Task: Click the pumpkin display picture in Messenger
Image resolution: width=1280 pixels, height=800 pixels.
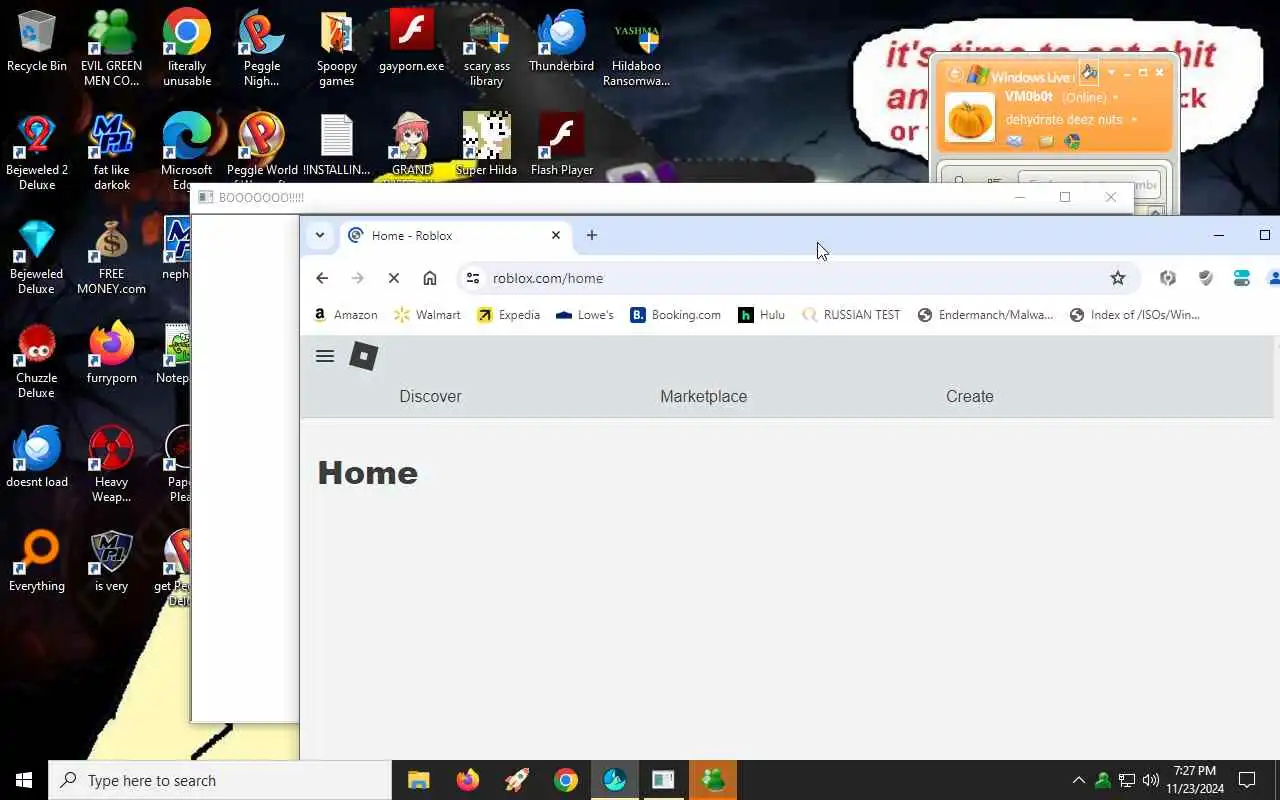Action: click(x=970, y=118)
